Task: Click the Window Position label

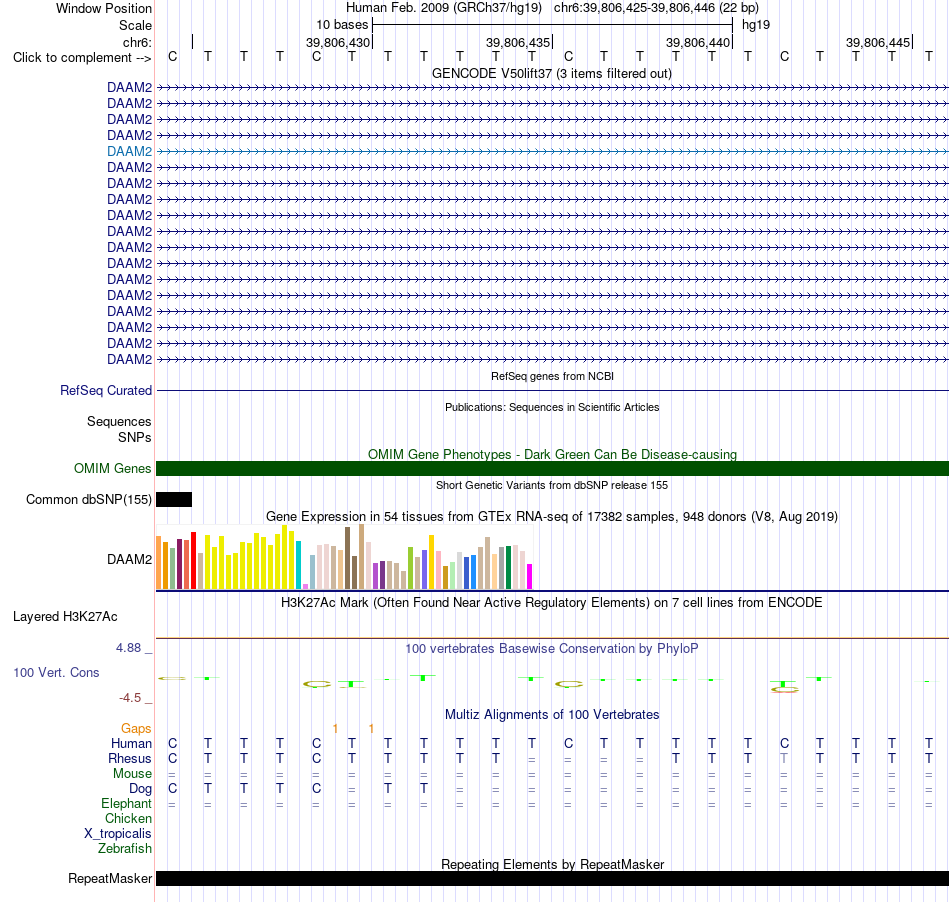Action: point(104,8)
